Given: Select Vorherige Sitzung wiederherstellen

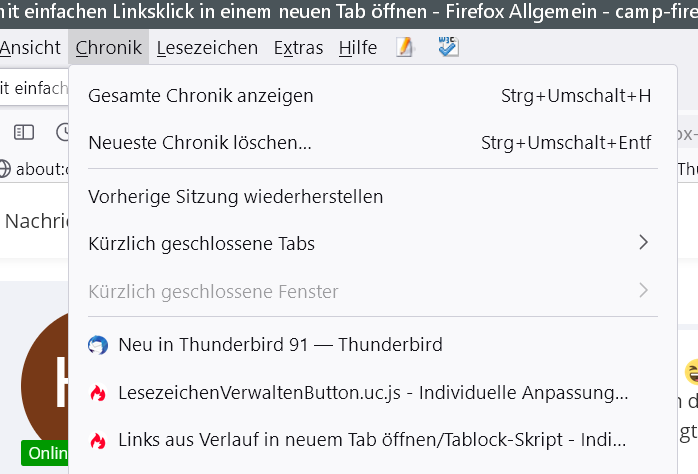Looking at the screenshot, I should [x=236, y=197].
